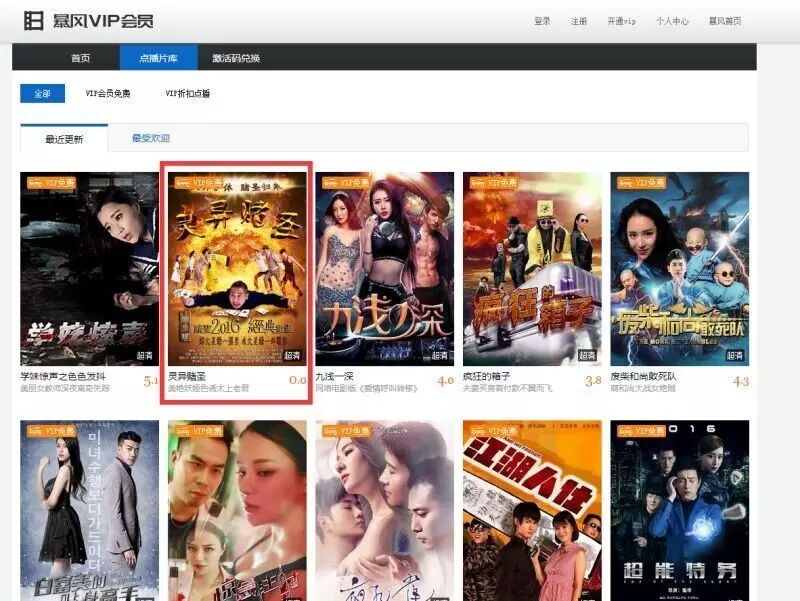Image resolution: width=800 pixels, height=601 pixels.
Task: Open the 超能特务 movie poster
Action: 680,510
